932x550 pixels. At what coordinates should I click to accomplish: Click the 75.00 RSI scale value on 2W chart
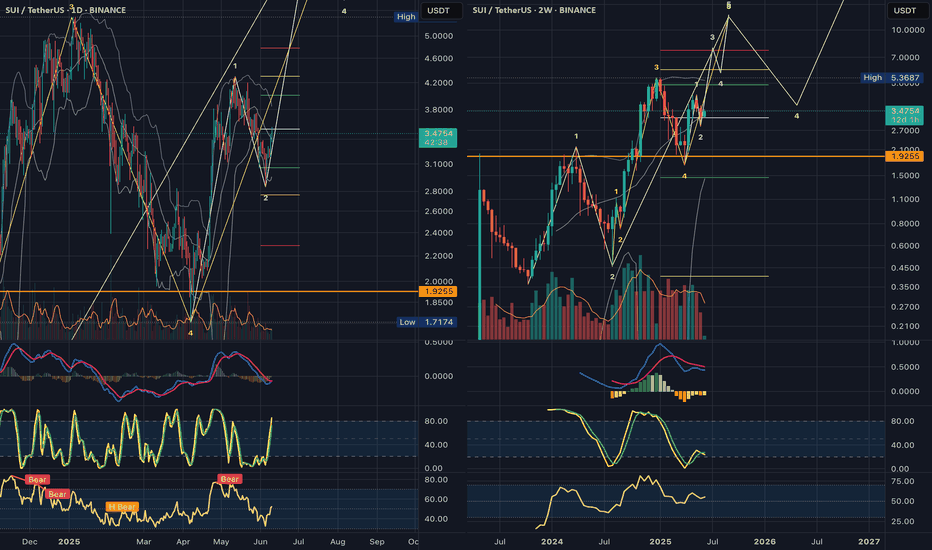(x=903, y=482)
